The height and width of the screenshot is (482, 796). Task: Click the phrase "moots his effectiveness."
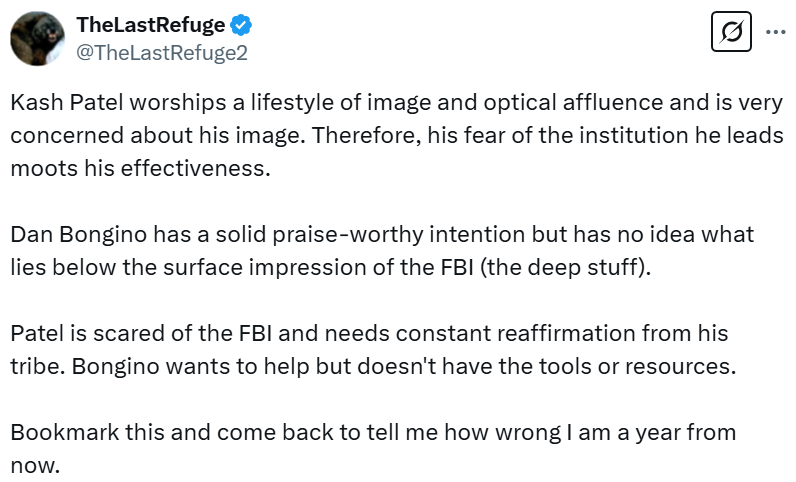141,168
